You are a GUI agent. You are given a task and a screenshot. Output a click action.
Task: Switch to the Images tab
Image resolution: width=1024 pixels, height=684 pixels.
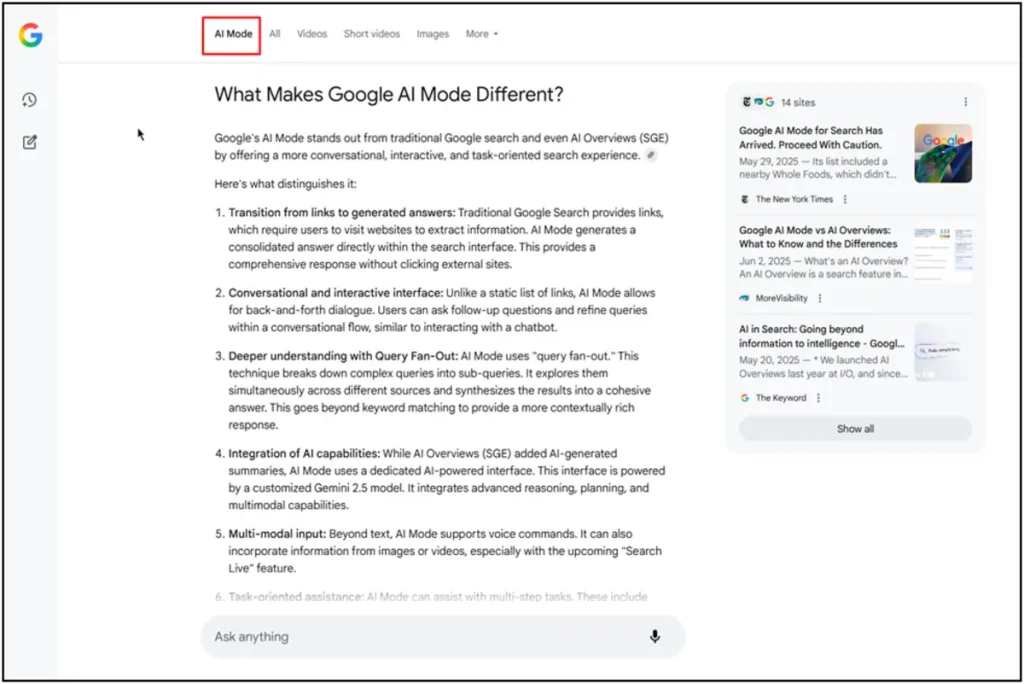[x=433, y=33]
